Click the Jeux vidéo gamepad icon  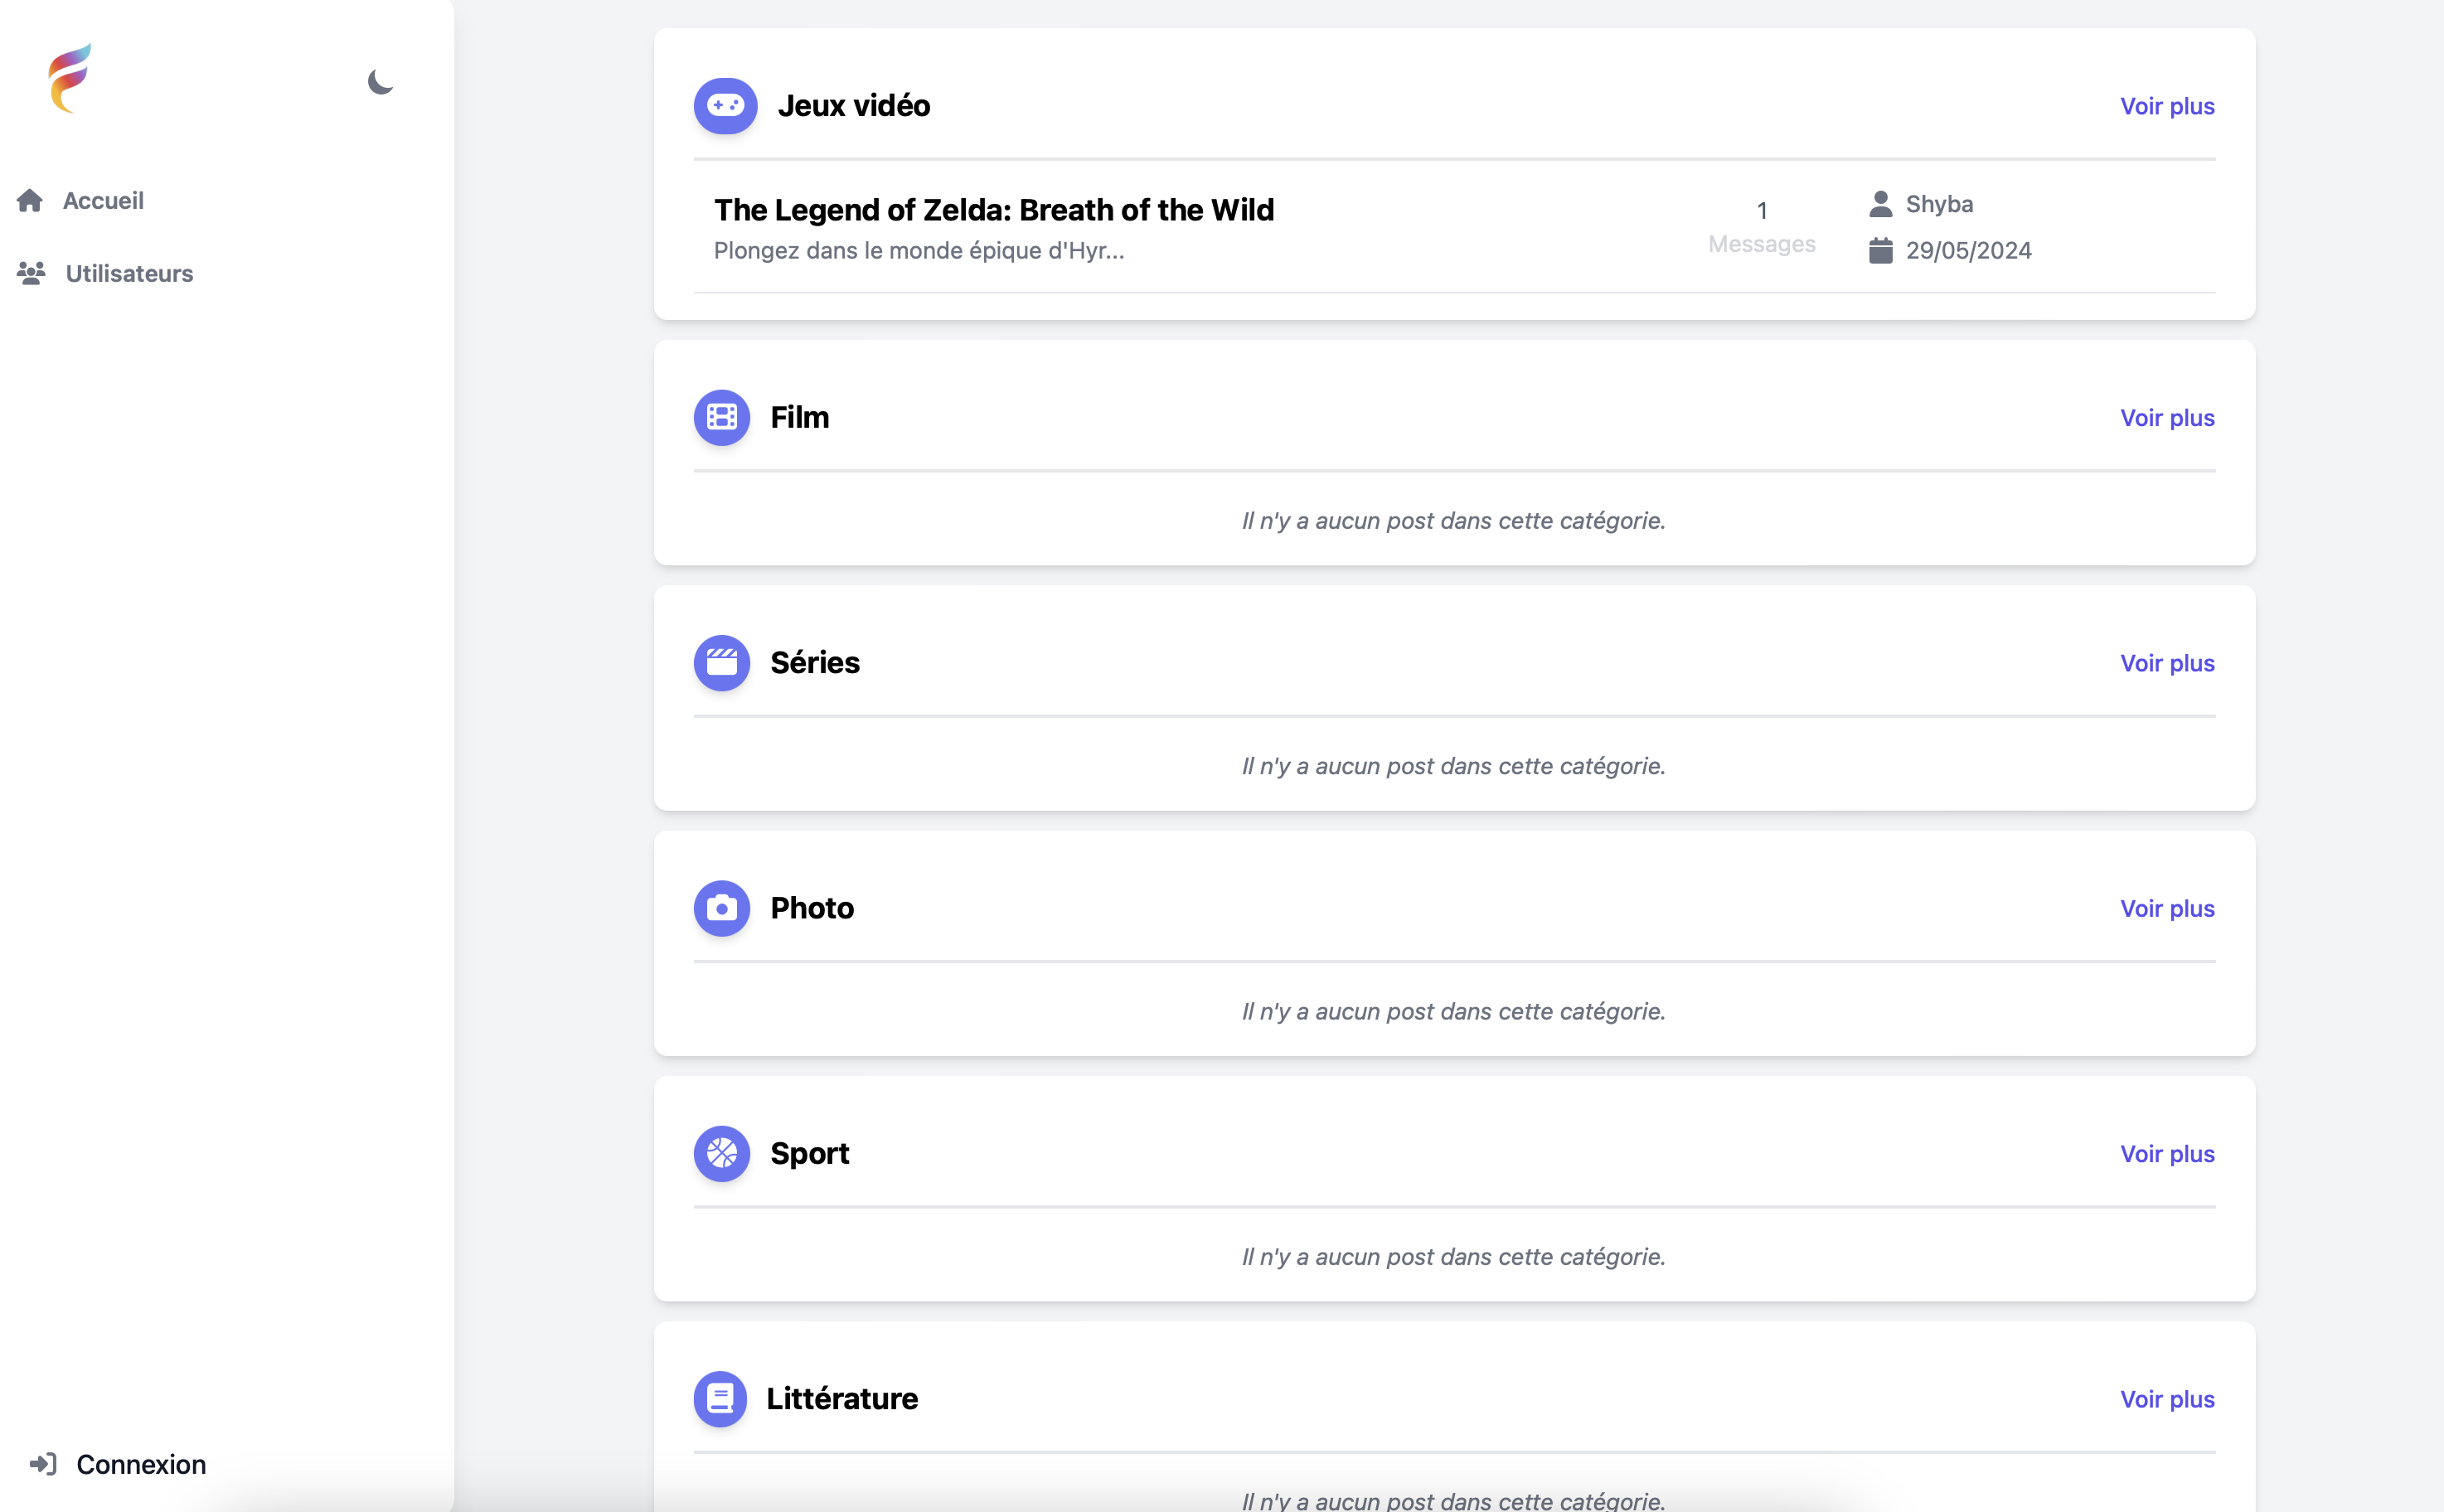(x=725, y=105)
